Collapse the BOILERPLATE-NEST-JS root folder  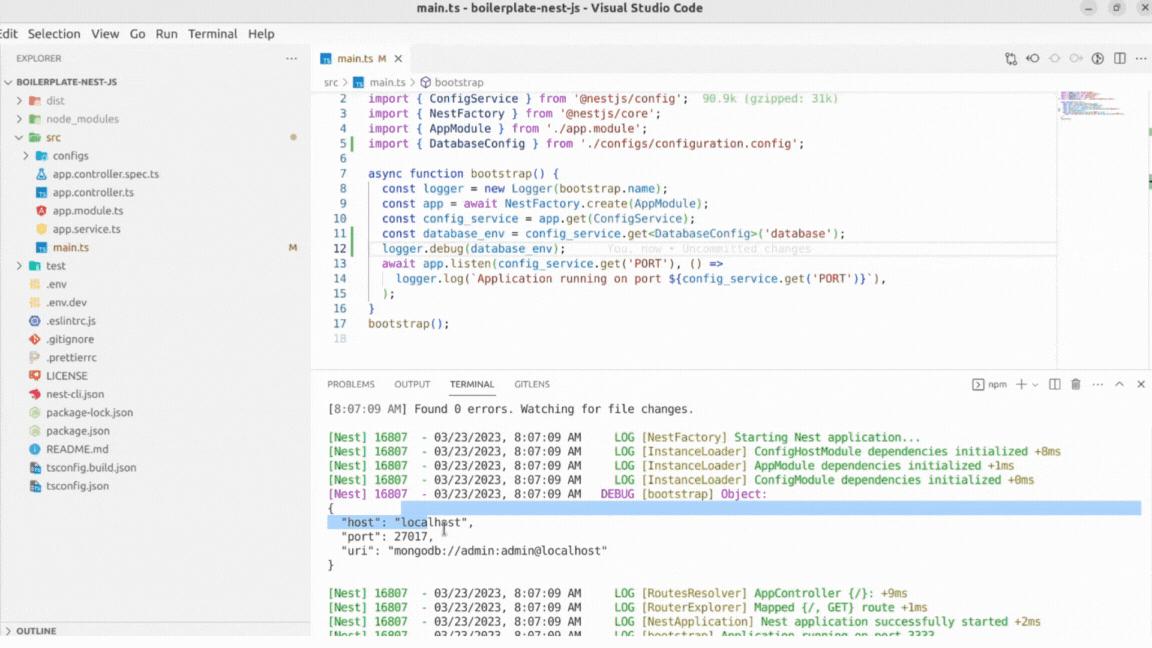click(x=66, y=82)
